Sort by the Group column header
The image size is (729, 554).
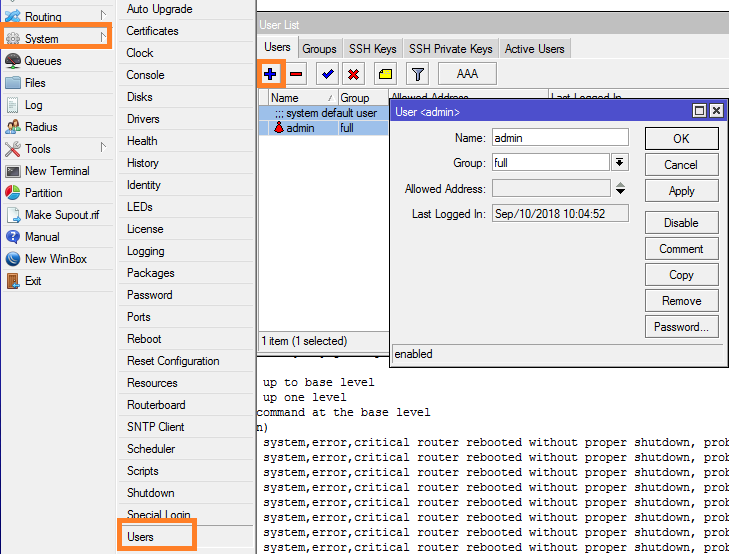(x=363, y=98)
